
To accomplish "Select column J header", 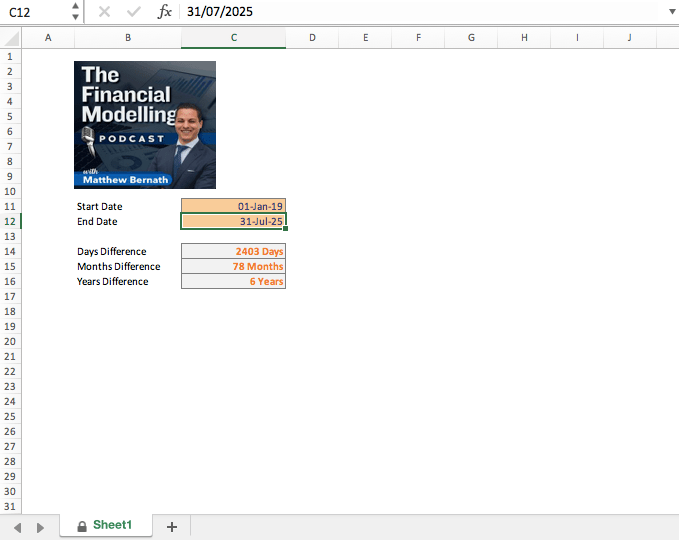I will point(630,38).
